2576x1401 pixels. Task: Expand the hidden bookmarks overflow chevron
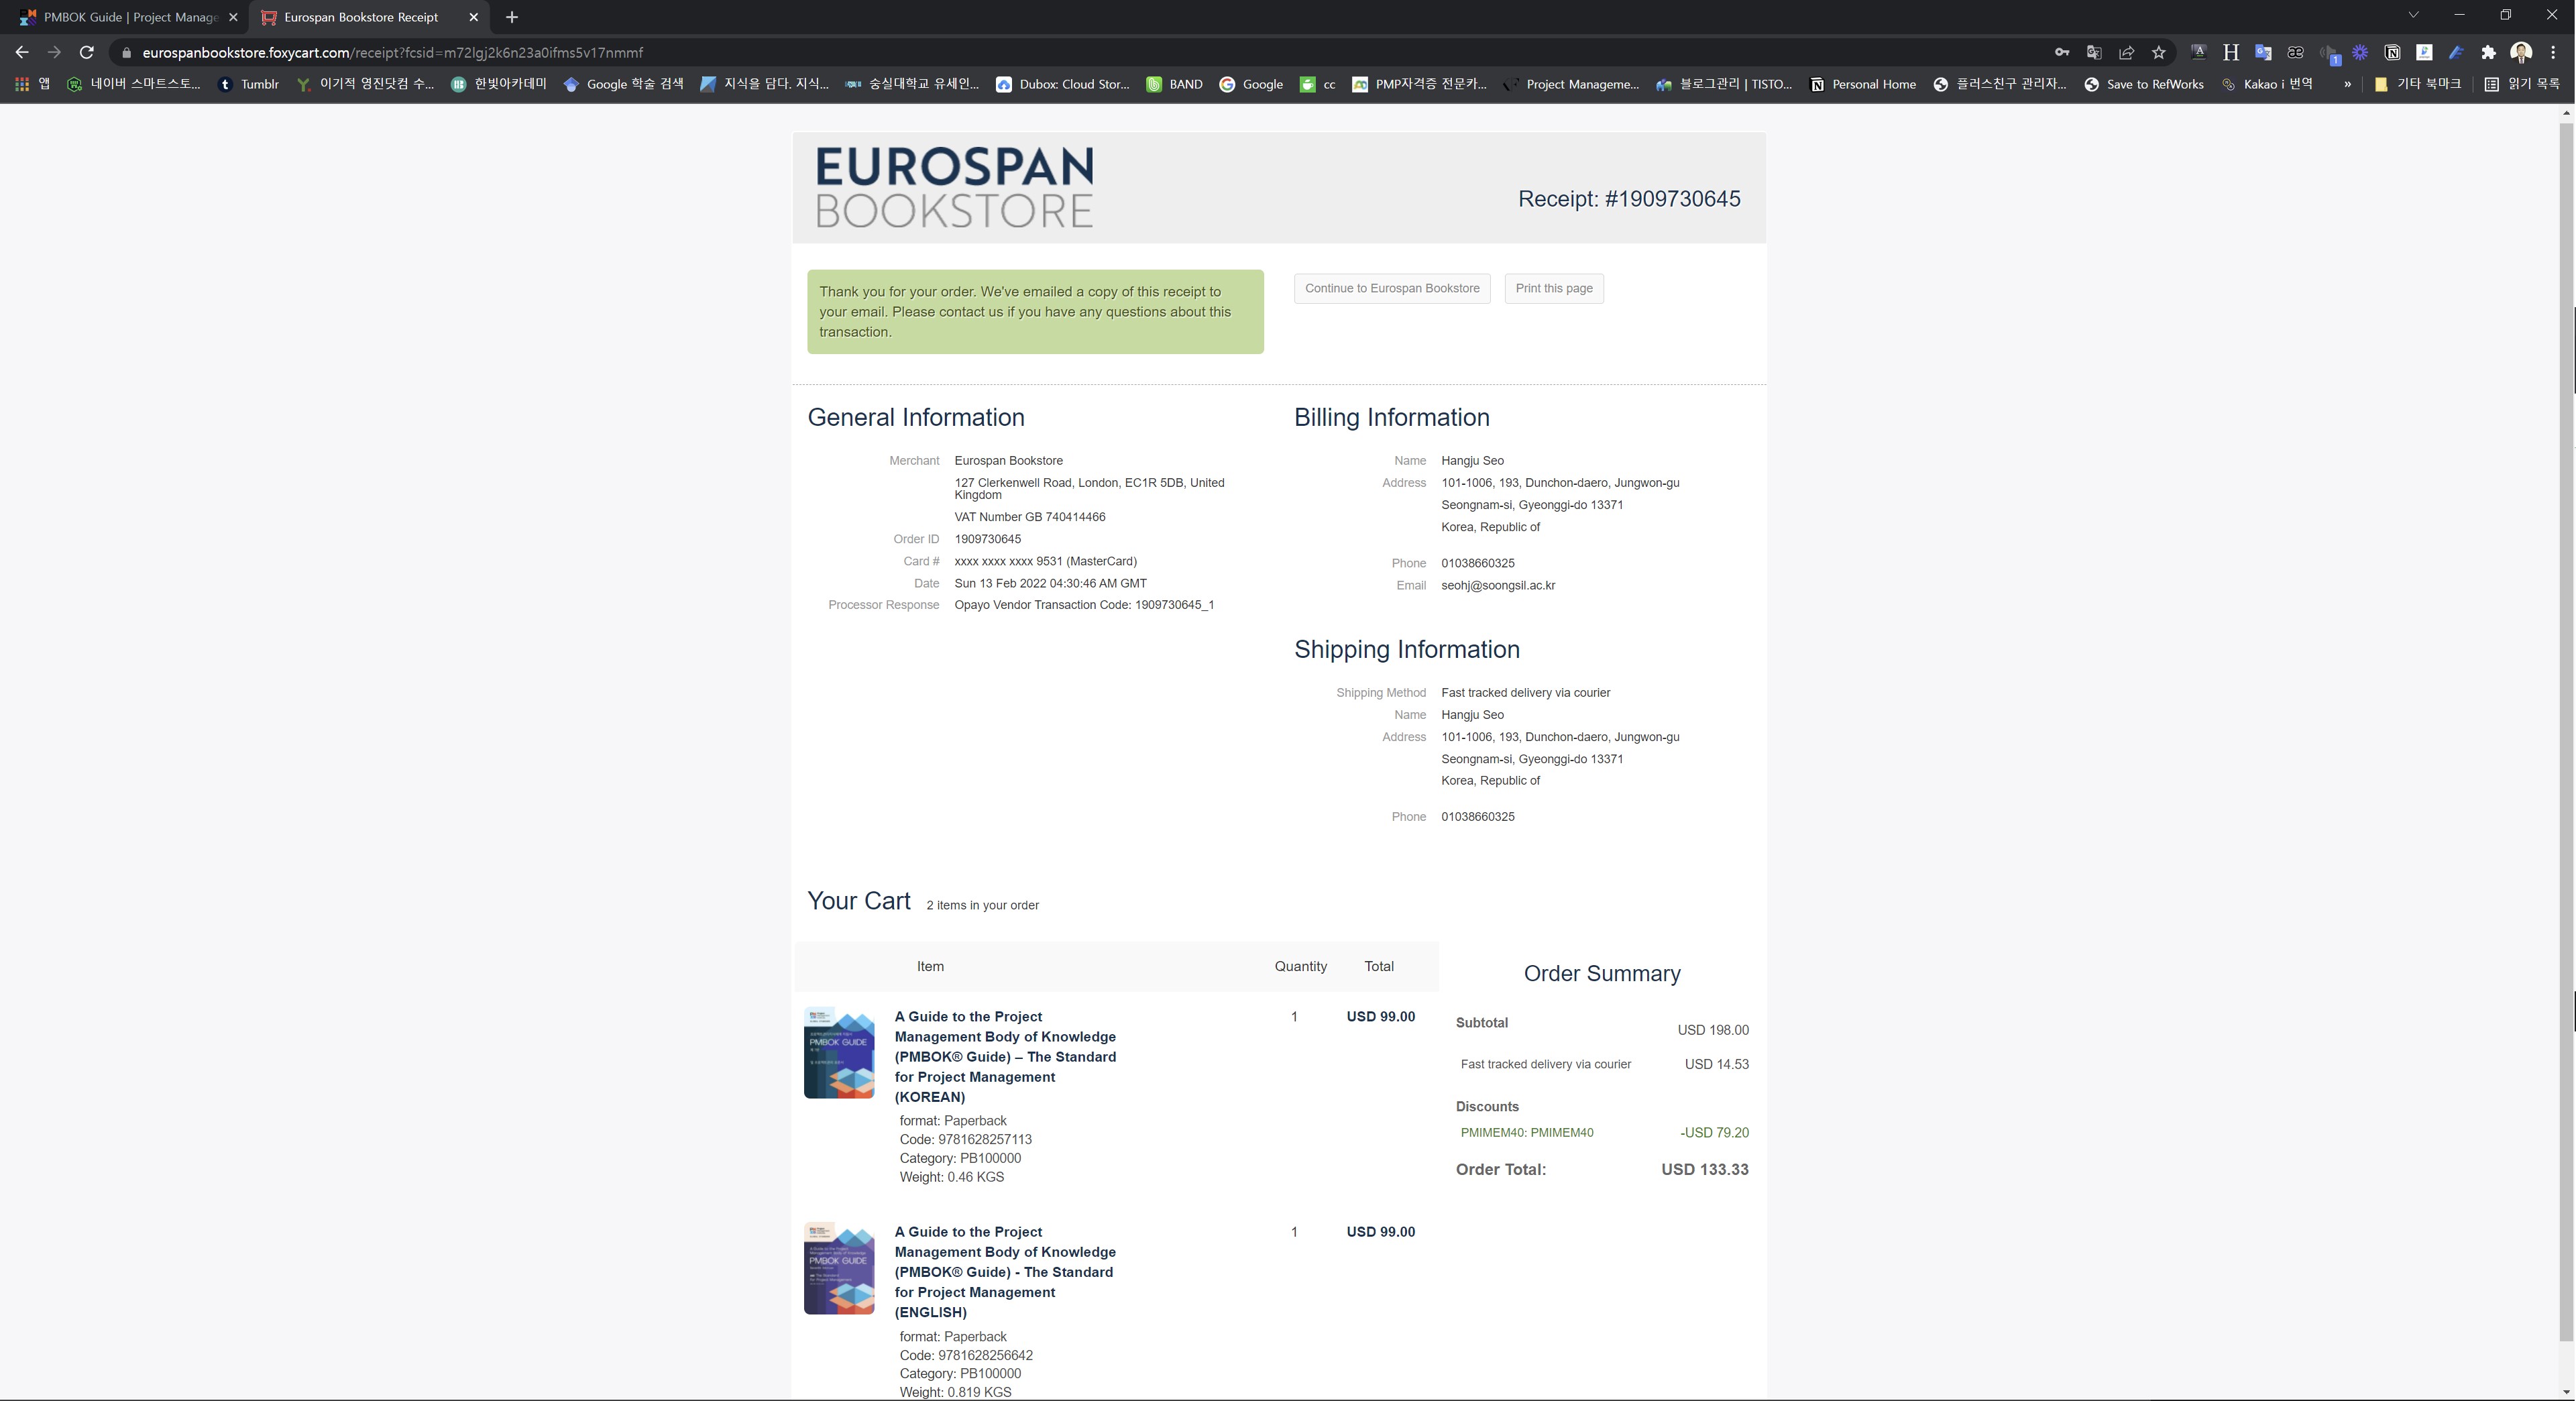(x=2347, y=85)
